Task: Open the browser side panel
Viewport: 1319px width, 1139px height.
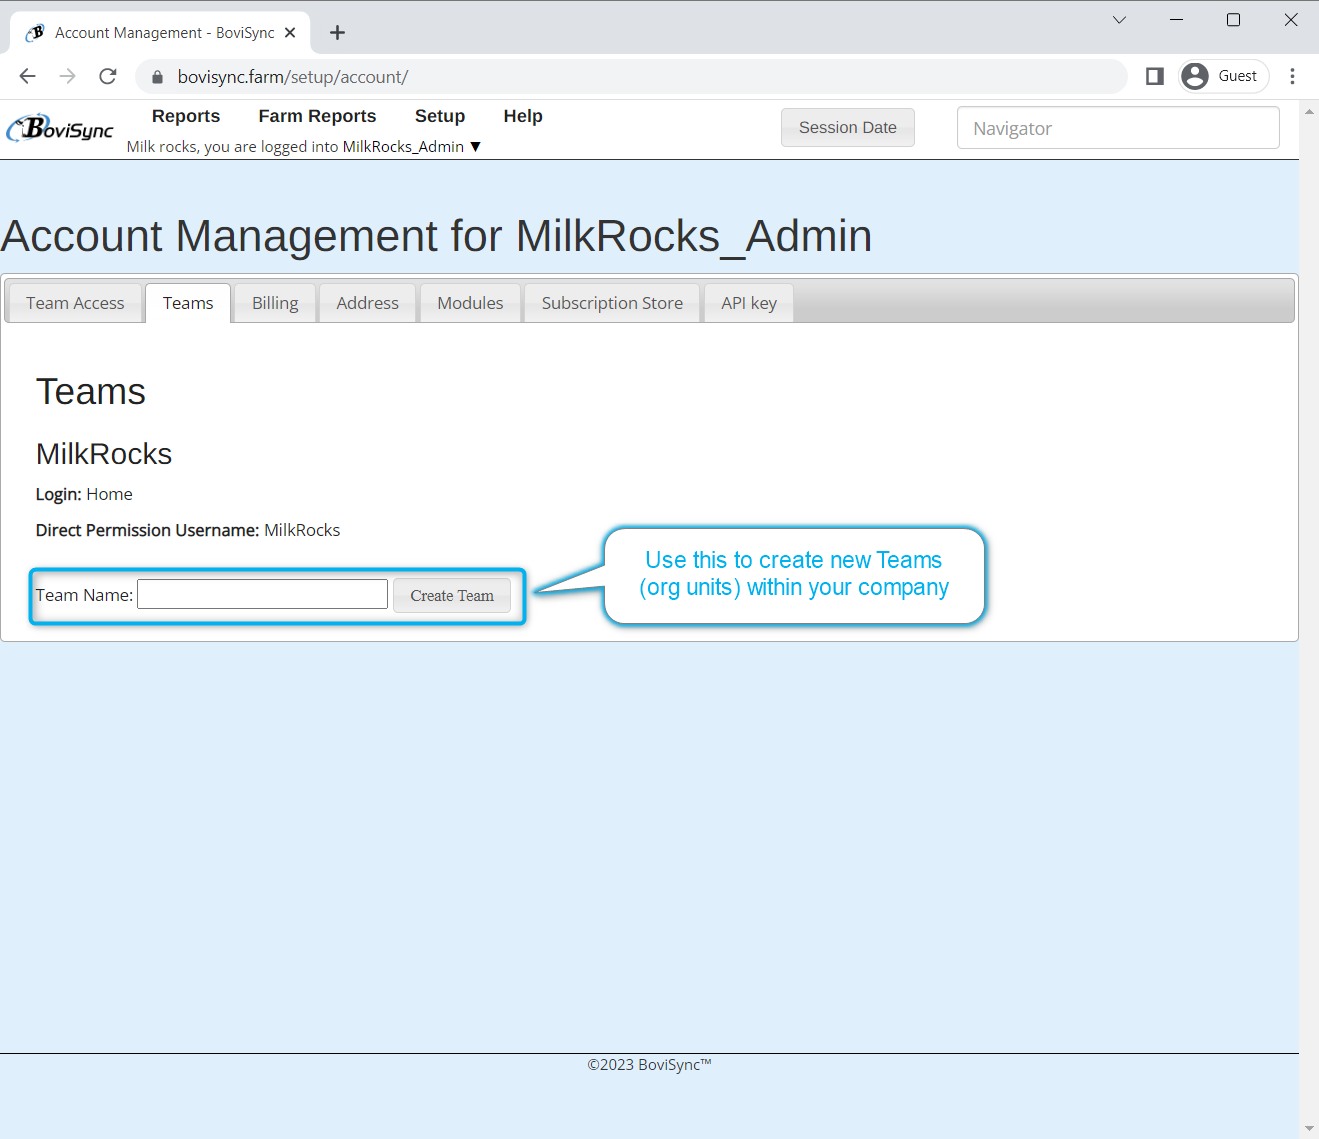Action: coord(1155,76)
